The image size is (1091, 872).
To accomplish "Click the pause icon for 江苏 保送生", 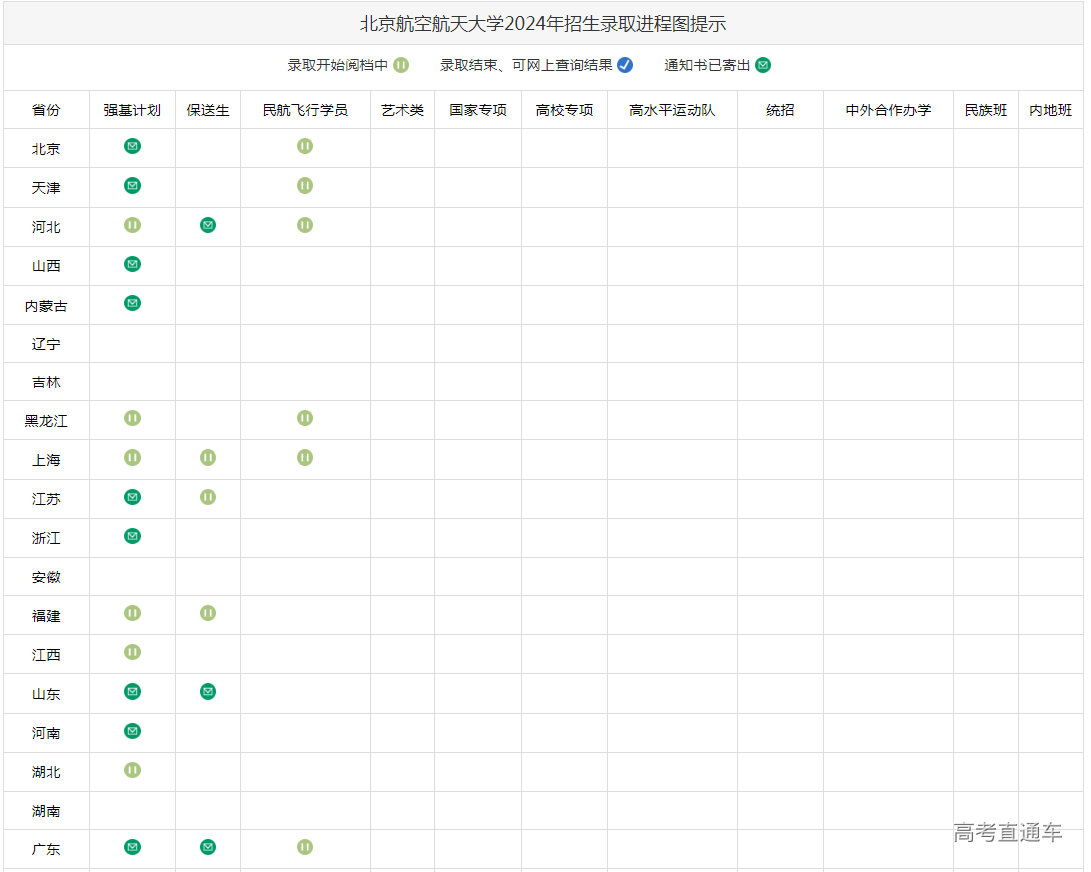I will (x=208, y=497).
